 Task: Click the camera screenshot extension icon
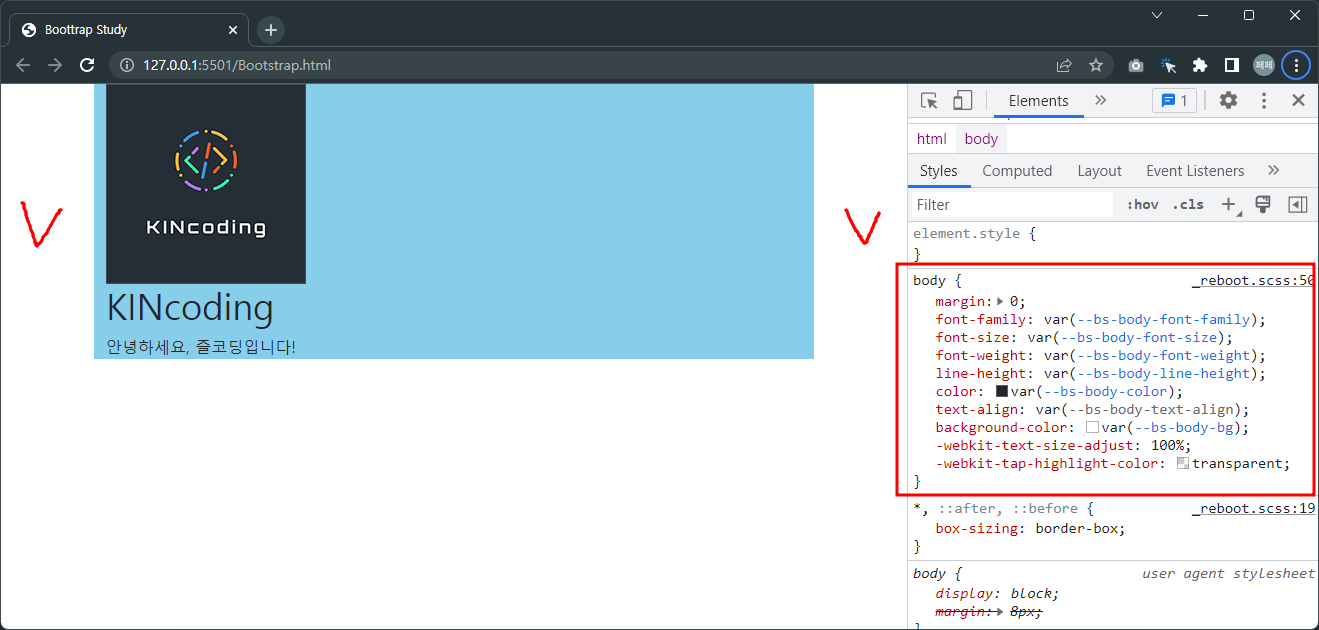point(1135,64)
